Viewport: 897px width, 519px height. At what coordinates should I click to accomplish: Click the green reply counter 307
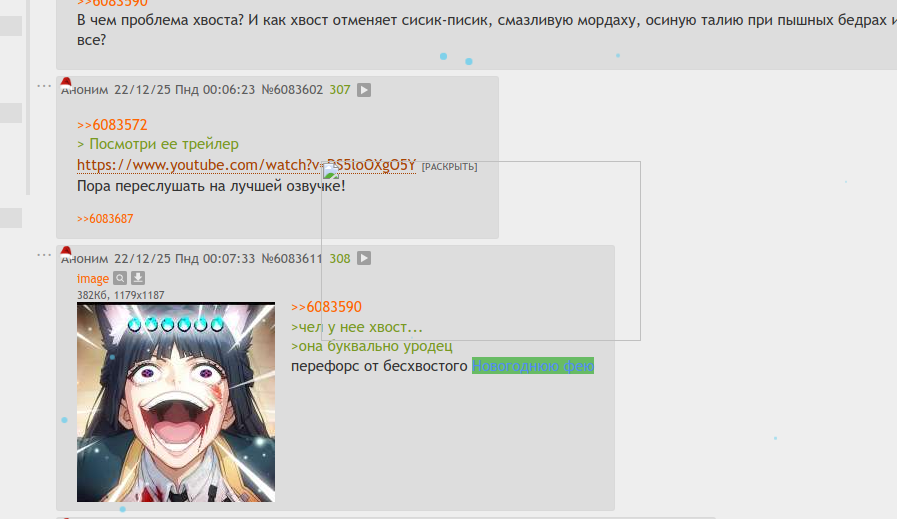coord(340,90)
